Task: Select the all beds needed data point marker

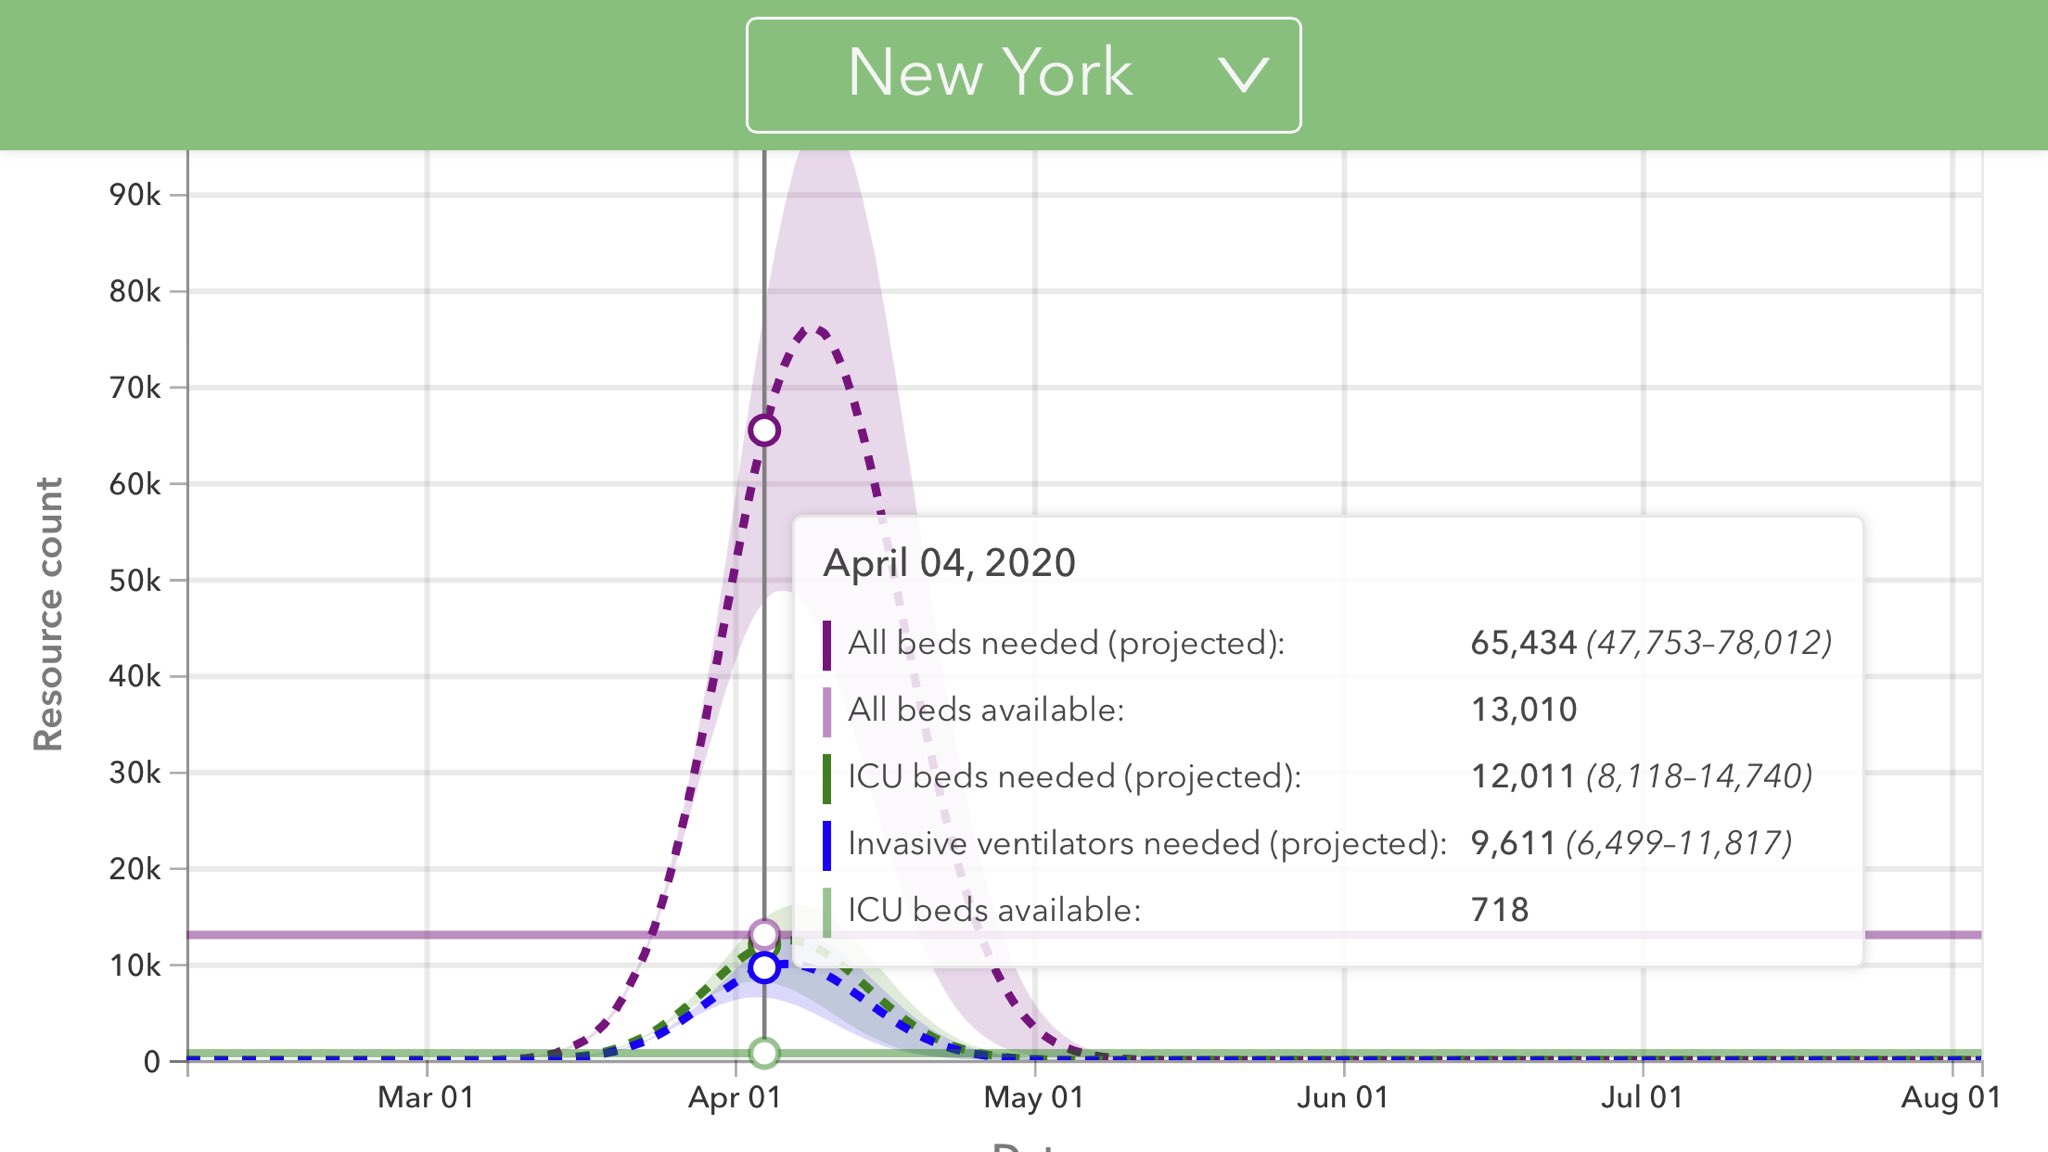Action: pos(764,431)
